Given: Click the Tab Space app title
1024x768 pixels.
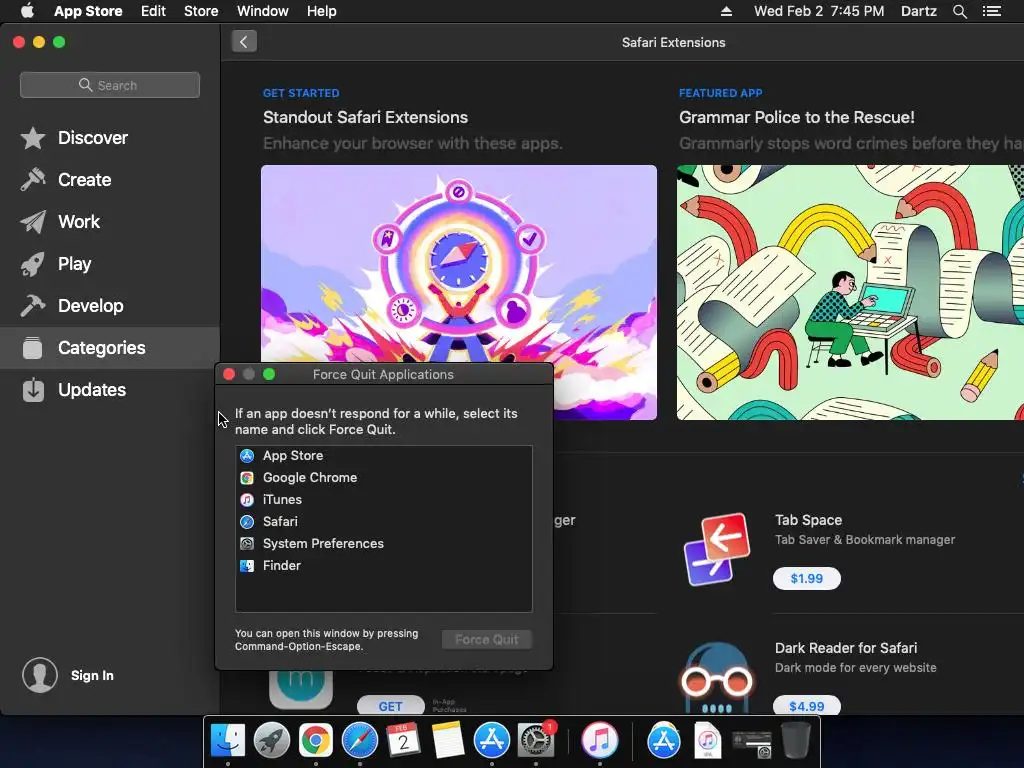Looking at the screenshot, I should [808, 520].
